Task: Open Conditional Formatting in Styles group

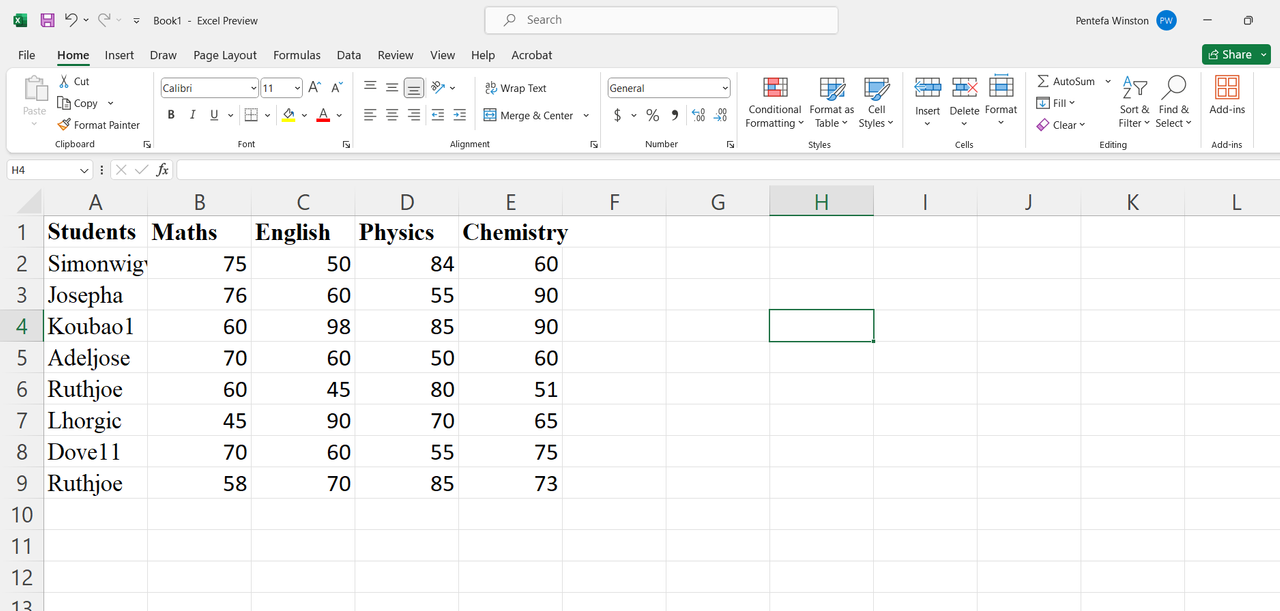Action: point(775,102)
